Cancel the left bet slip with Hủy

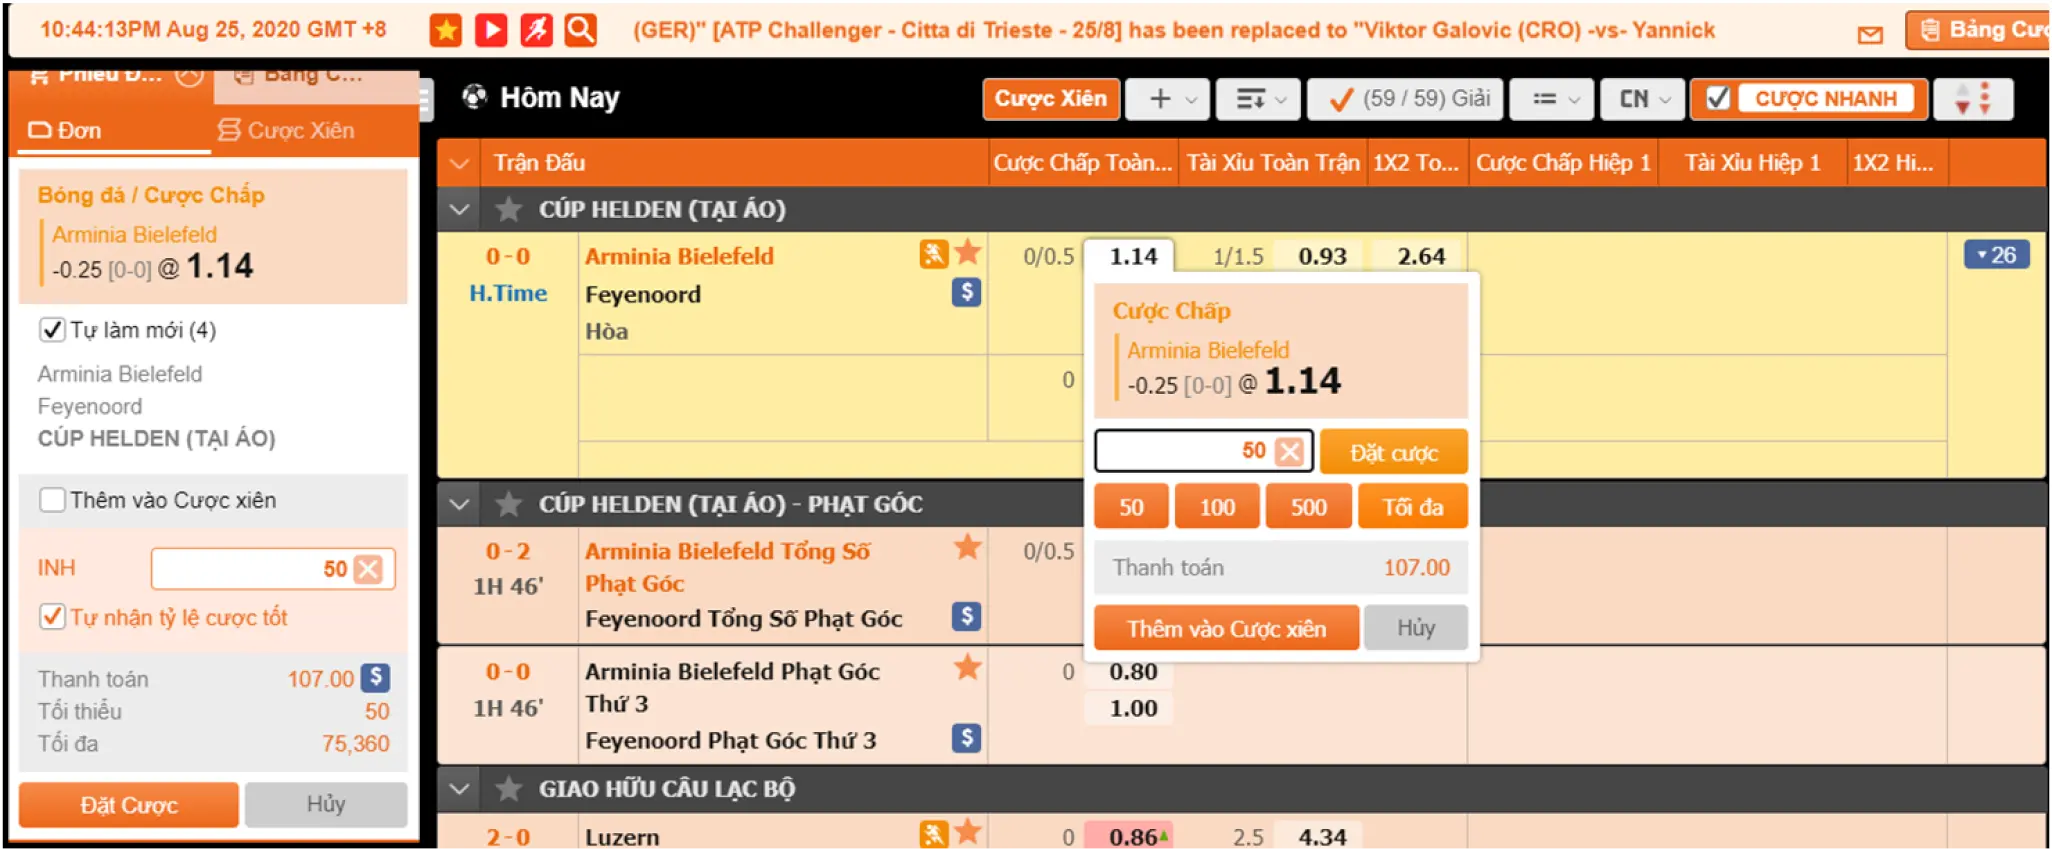pos(326,805)
